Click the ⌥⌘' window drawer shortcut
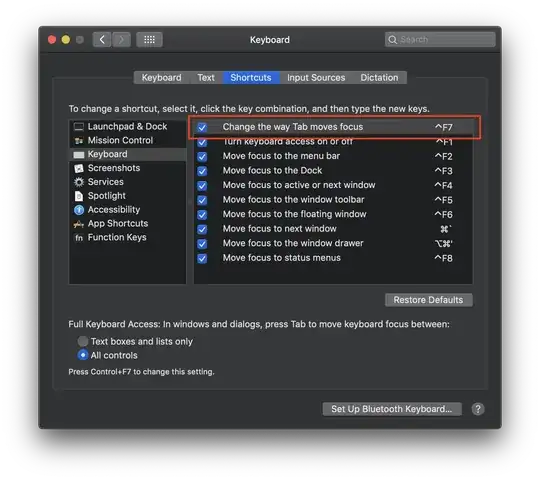The image size is (540, 480). (x=444, y=244)
